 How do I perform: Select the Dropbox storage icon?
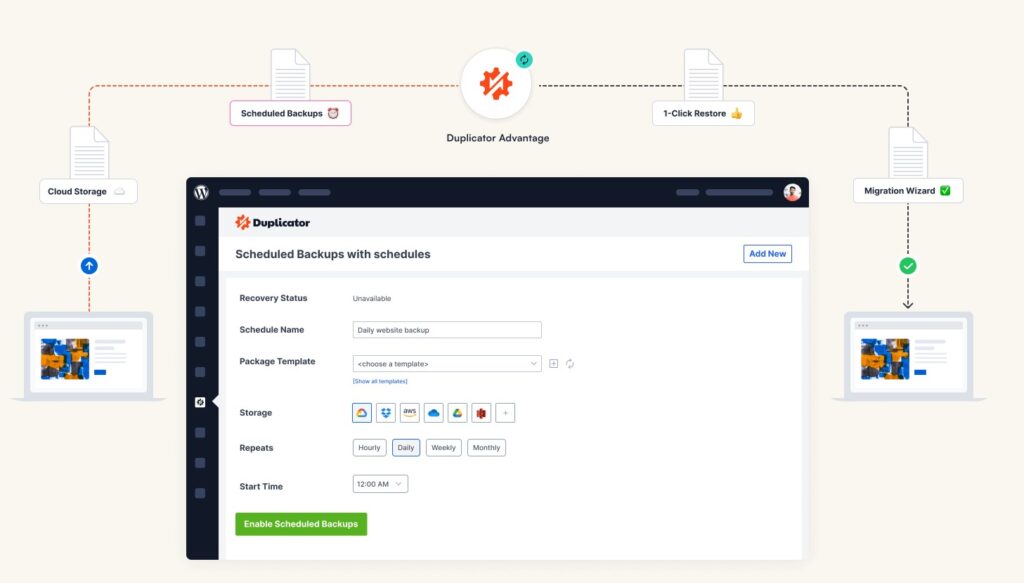385,412
